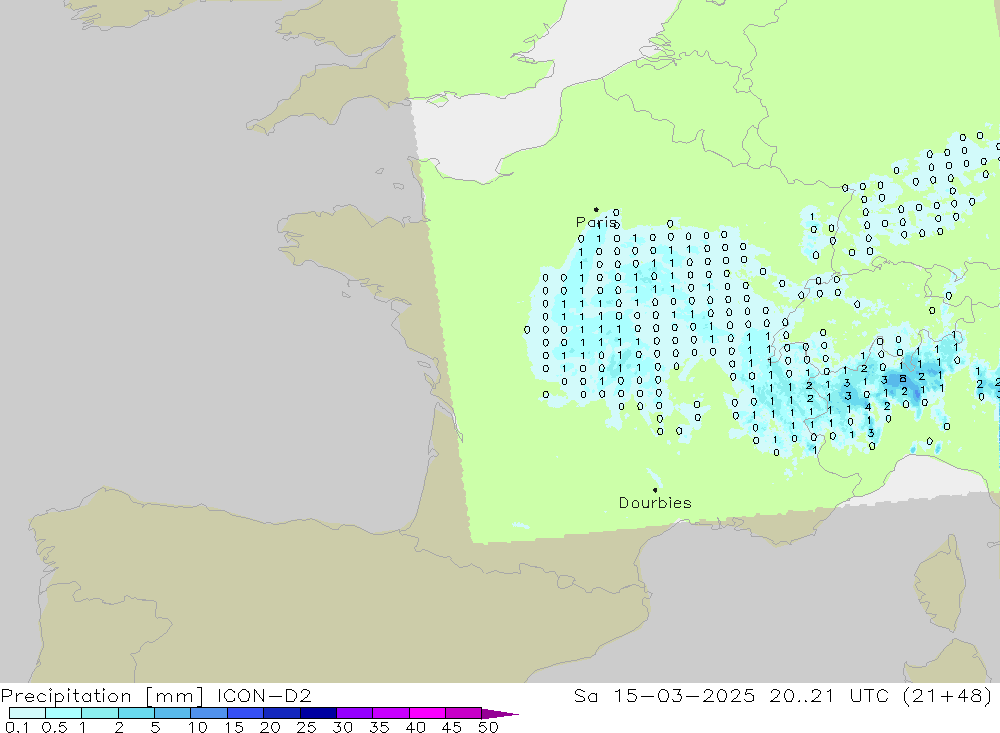
Task: Click the purple arrow above 50 mm
Action: click(x=500, y=714)
